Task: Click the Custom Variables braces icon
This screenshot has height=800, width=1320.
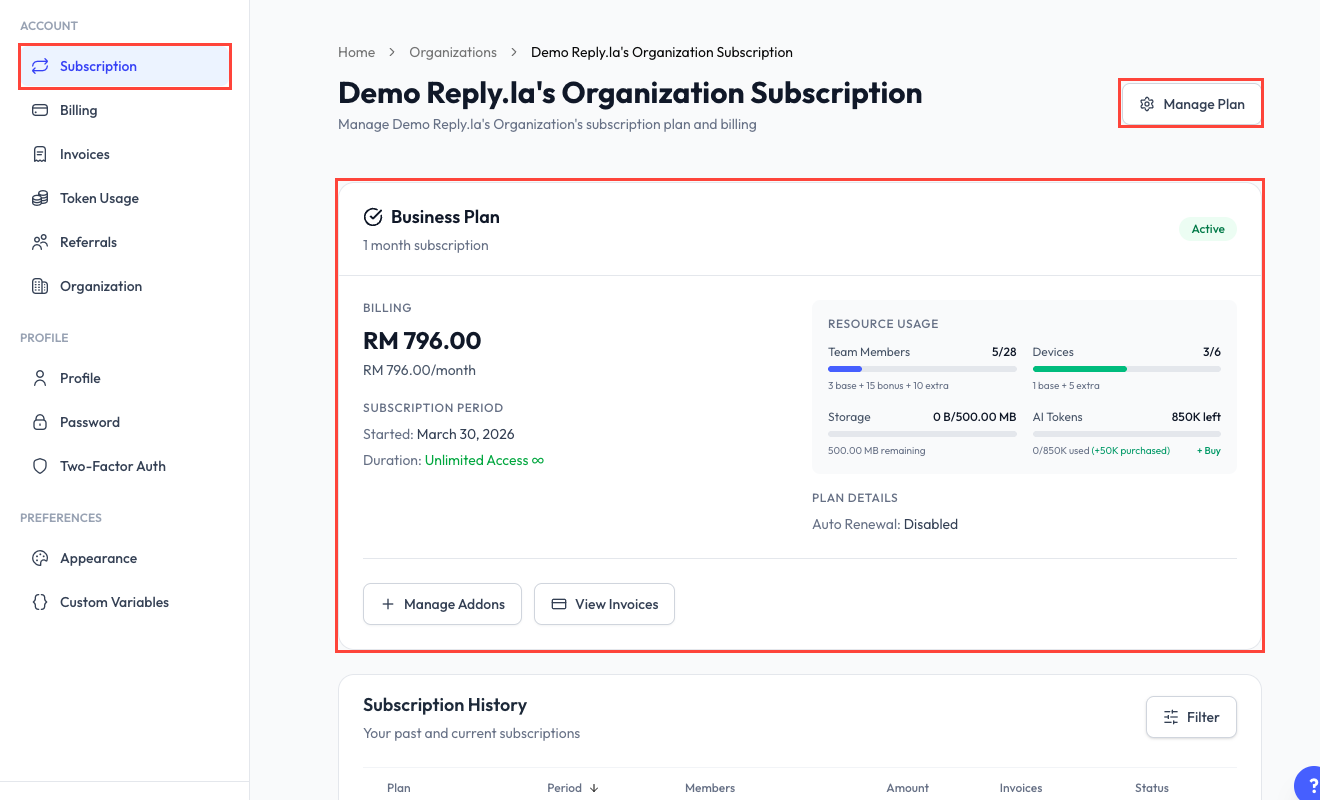Action: [x=40, y=602]
